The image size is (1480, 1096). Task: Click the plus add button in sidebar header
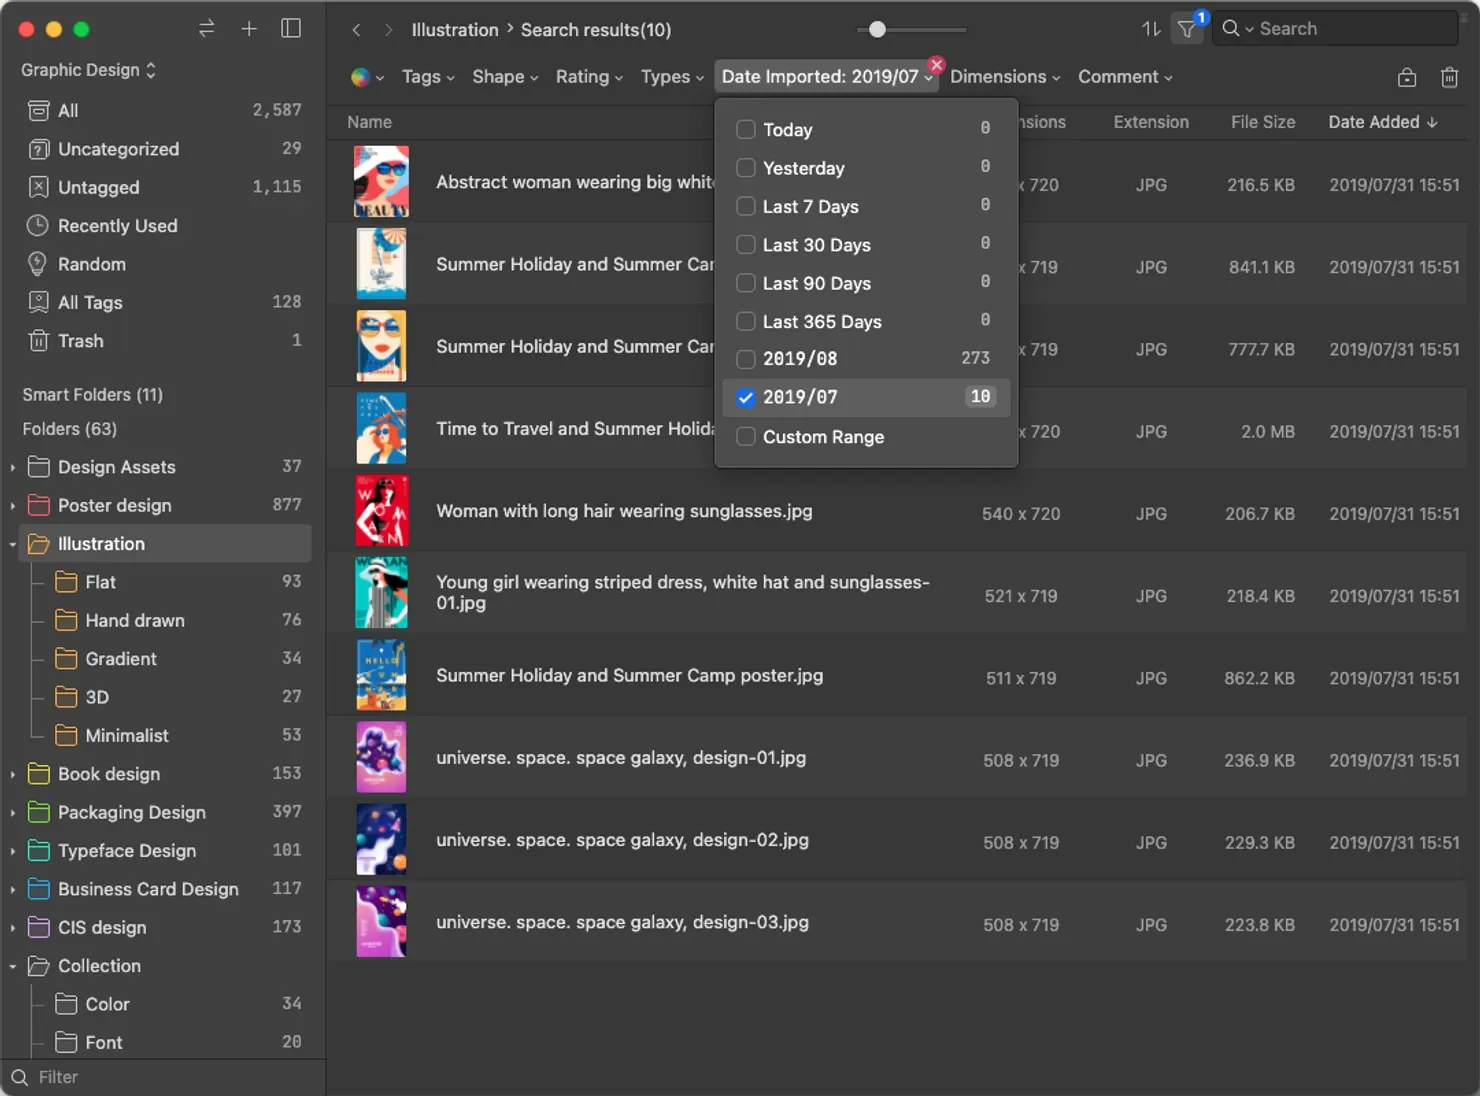pos(249,29)
